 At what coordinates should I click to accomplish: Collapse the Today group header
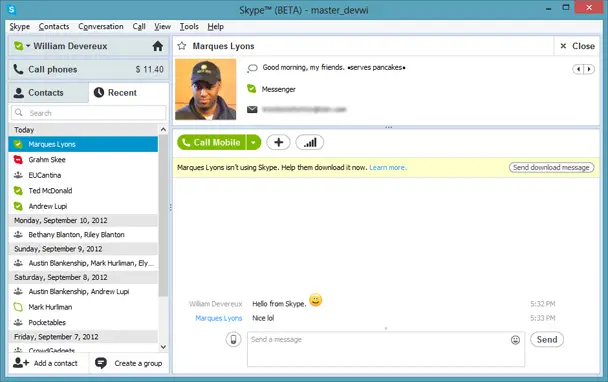(83, 130)
